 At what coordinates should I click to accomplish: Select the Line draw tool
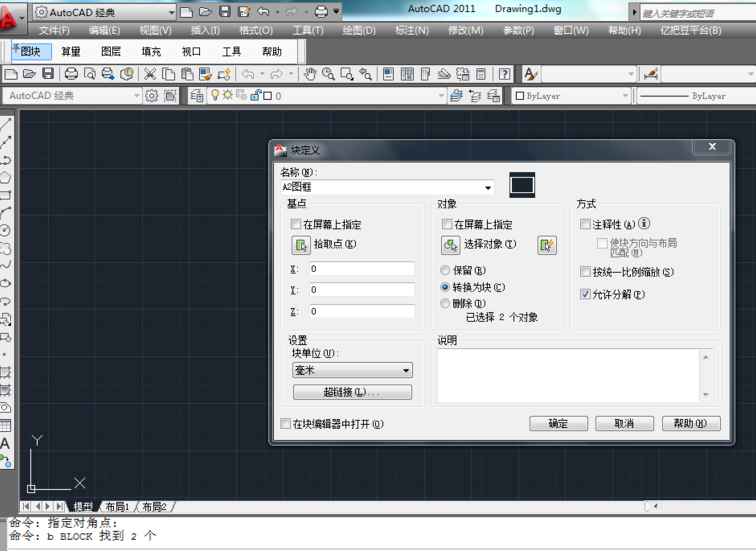pos(6,124)
